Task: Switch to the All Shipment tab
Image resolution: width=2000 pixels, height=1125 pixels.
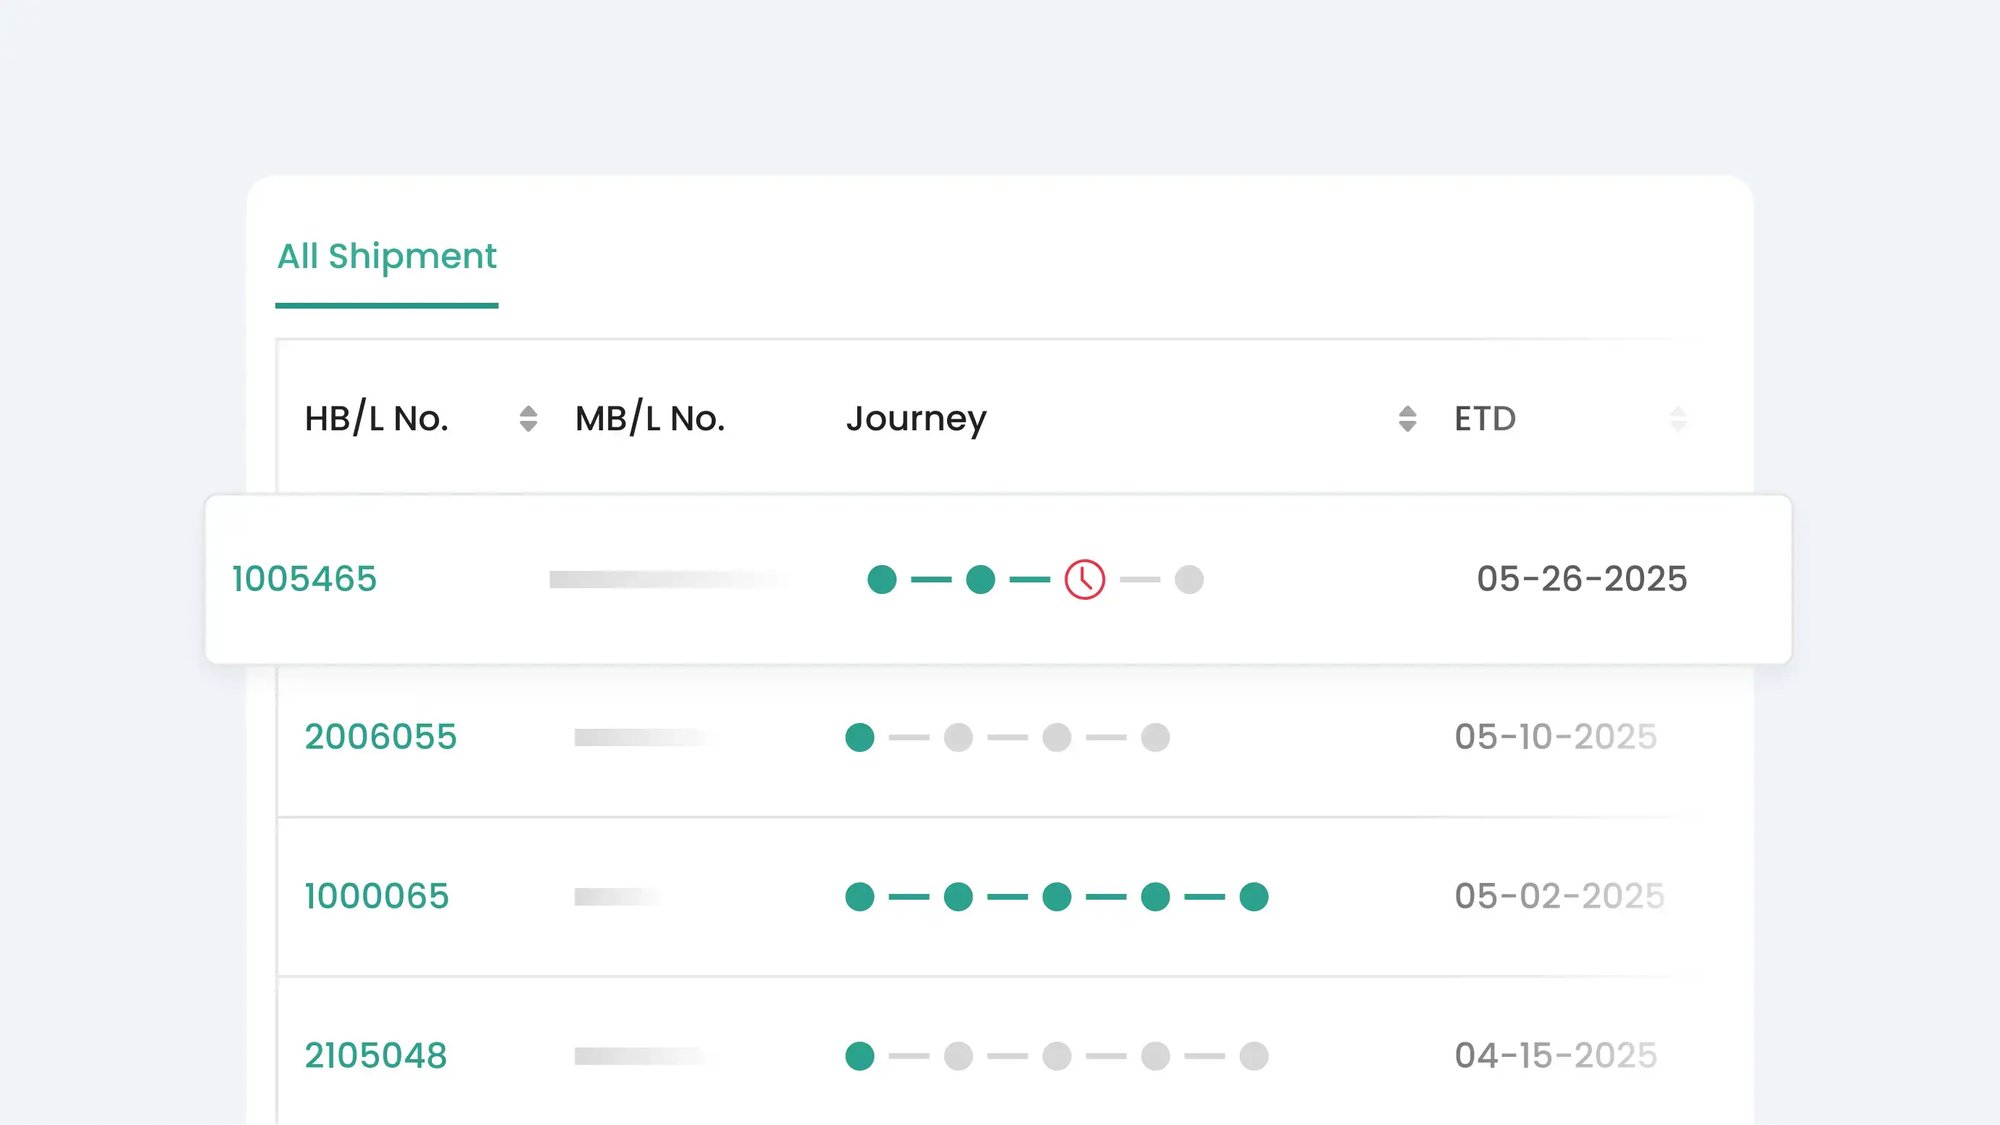Action: coord(386,257)
